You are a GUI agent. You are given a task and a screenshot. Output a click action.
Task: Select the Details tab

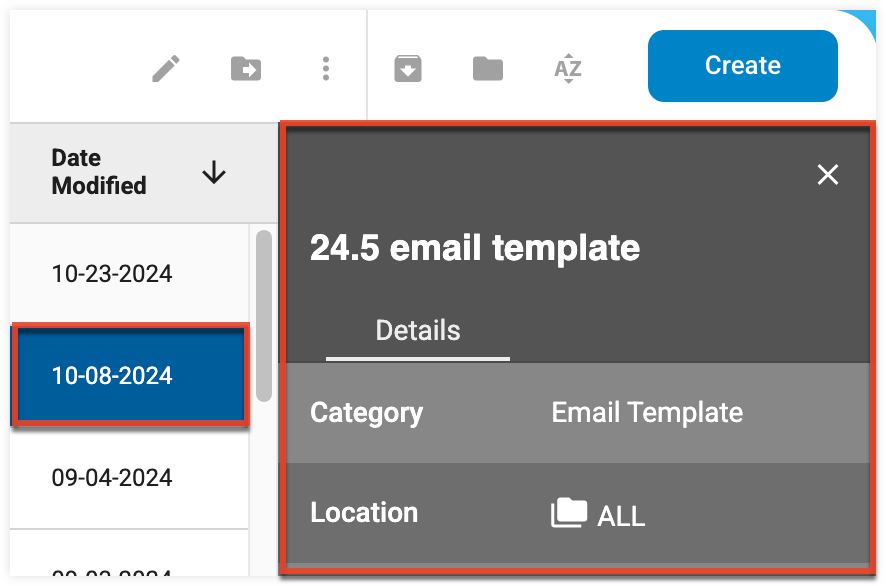[x=418, y=332]
